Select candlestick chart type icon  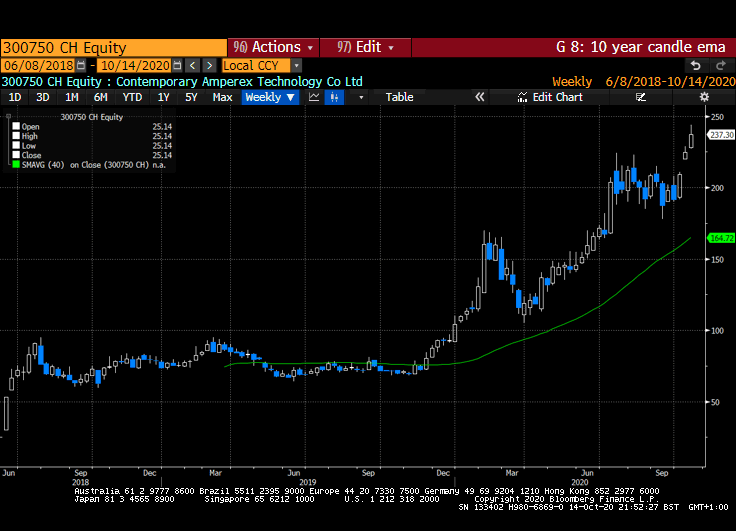(x=334, y=97)
